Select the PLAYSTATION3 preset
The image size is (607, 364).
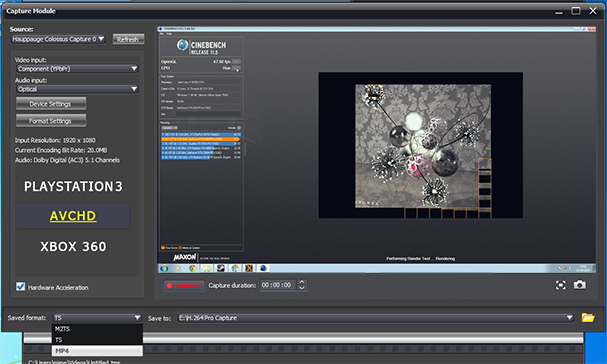tap(73, 187)
